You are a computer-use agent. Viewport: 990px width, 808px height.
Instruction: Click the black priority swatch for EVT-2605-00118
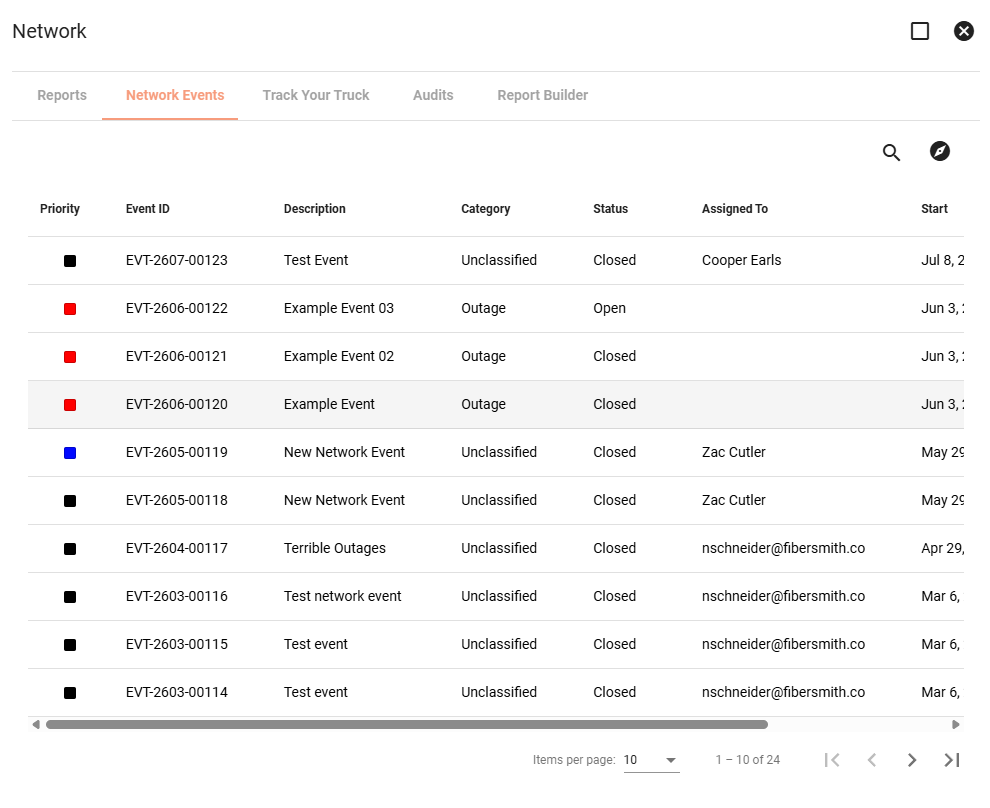coord(70,501)
